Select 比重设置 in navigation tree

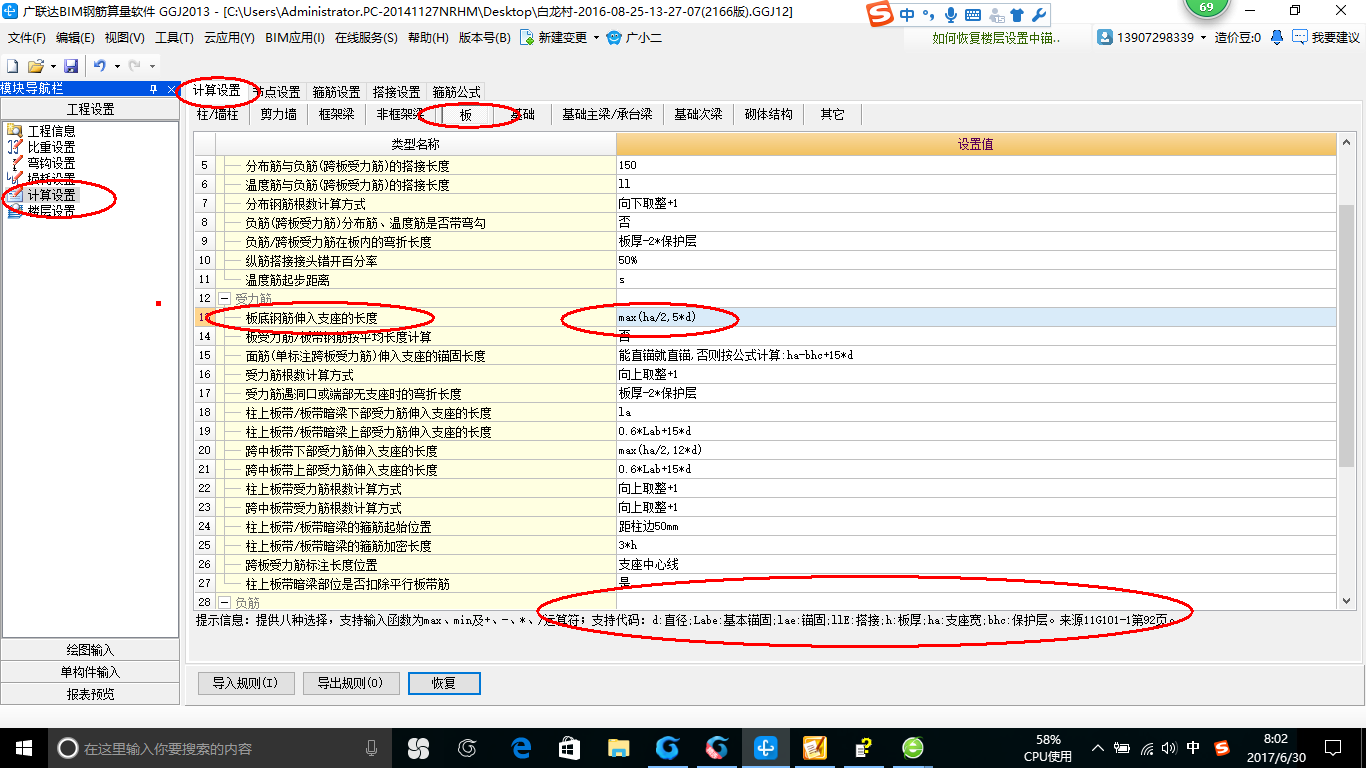coord(51,147)
